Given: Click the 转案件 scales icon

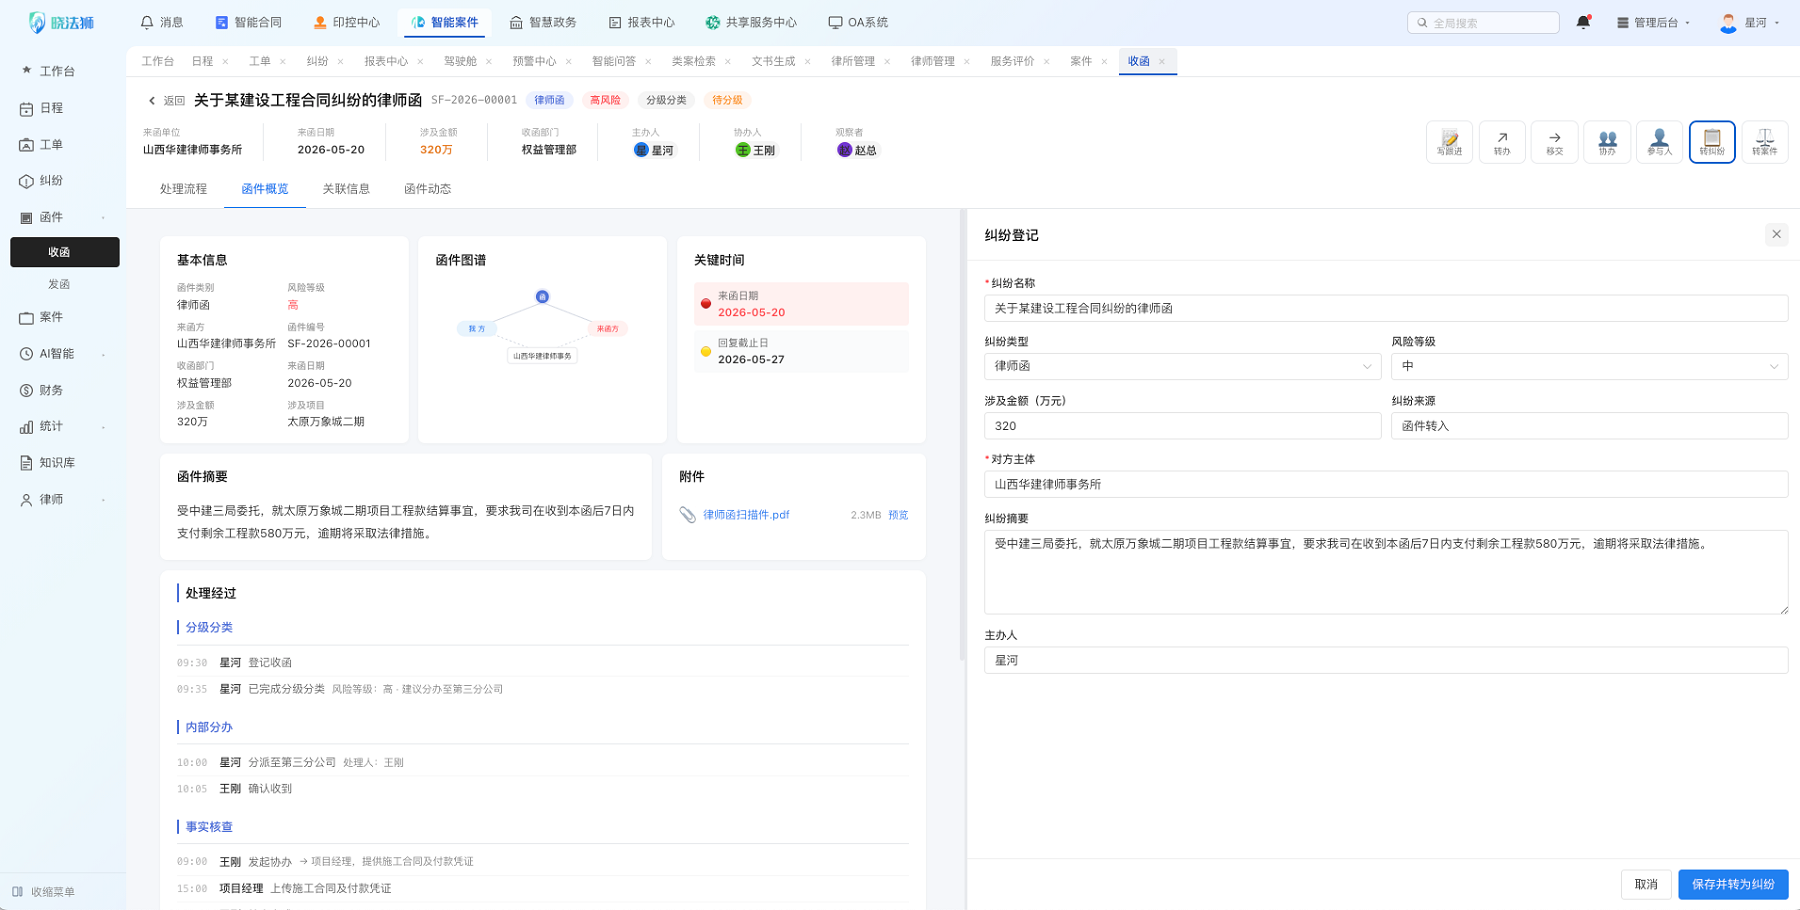Looking at the screenshot, I should [x=1765, y=141].
